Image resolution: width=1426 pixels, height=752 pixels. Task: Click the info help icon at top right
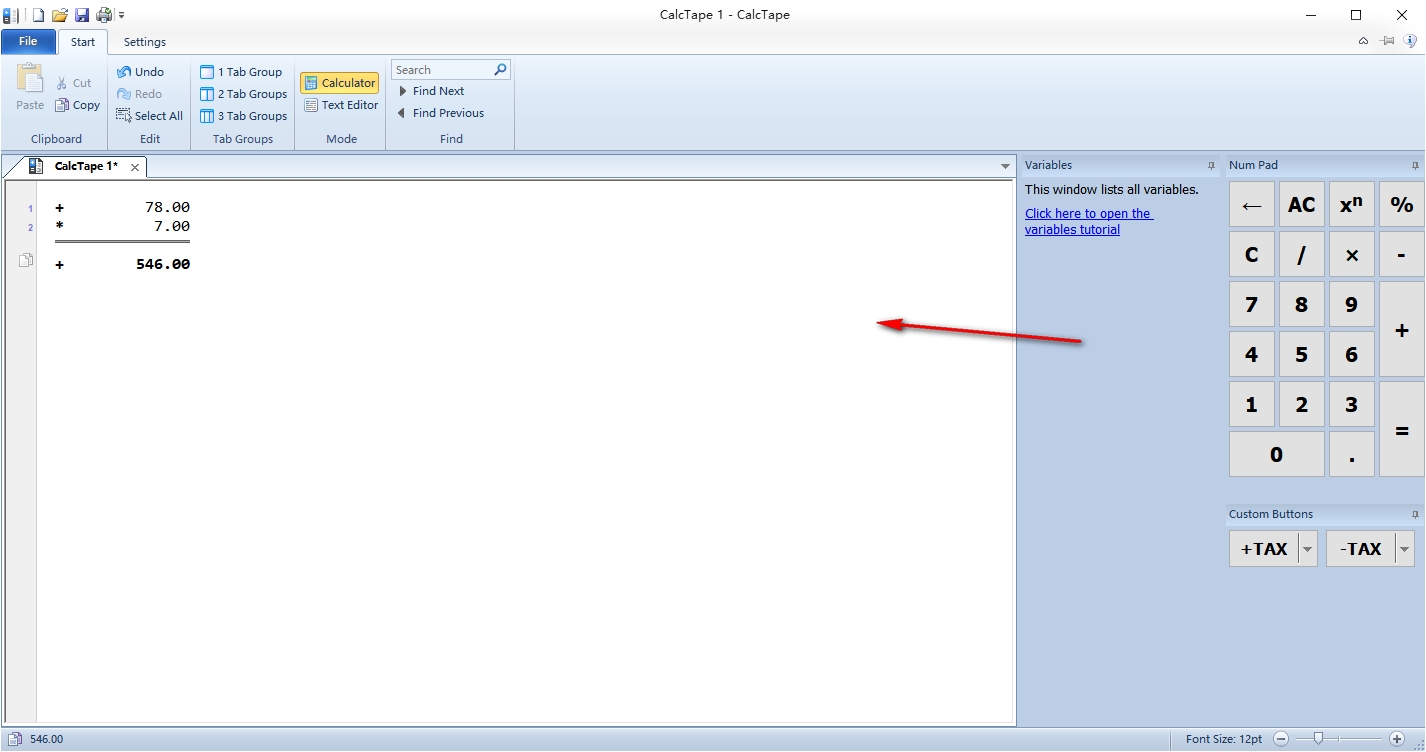(1410, 41)
